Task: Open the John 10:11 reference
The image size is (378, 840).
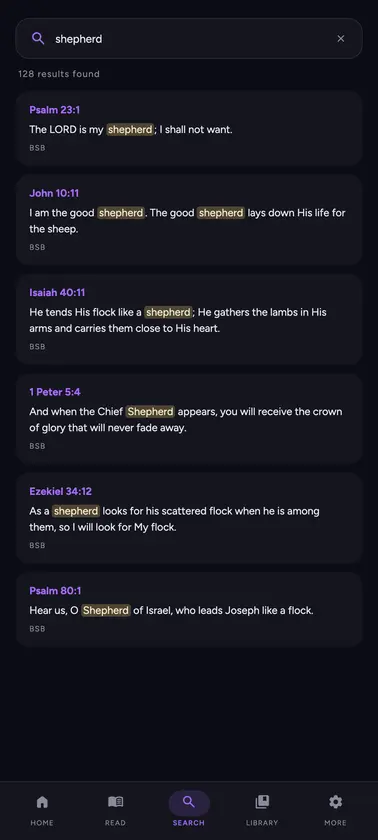Action: 54,193
